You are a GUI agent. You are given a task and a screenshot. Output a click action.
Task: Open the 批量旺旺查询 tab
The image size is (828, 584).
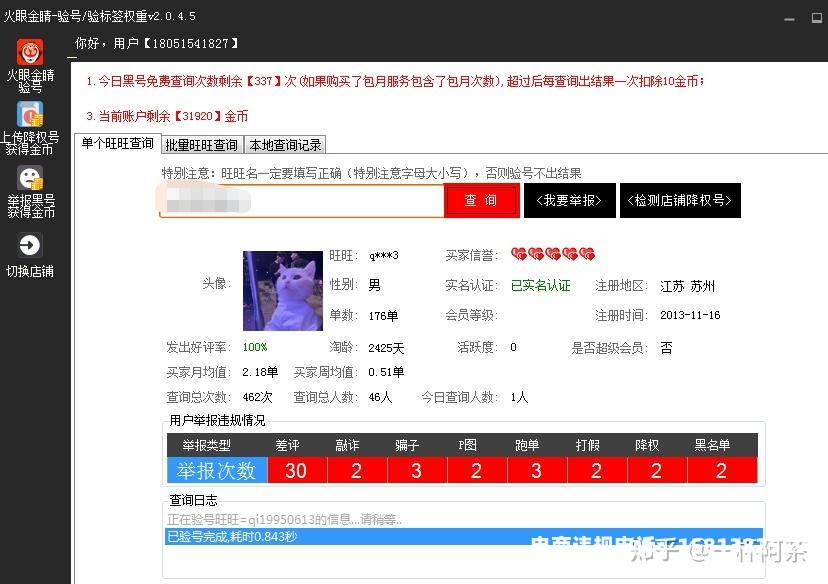click(201, 145)
